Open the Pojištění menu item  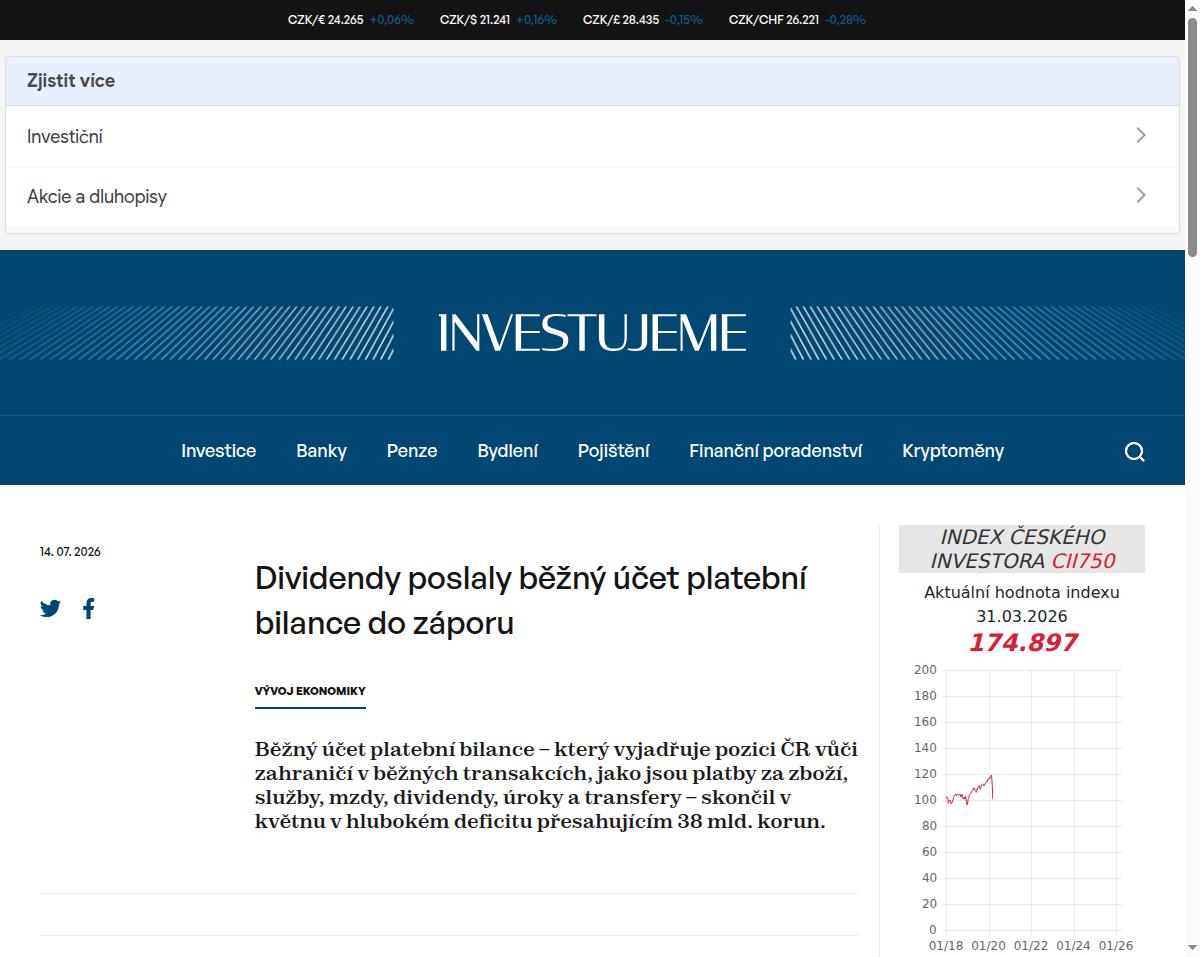pyautogui.click(x=613, y=451)
